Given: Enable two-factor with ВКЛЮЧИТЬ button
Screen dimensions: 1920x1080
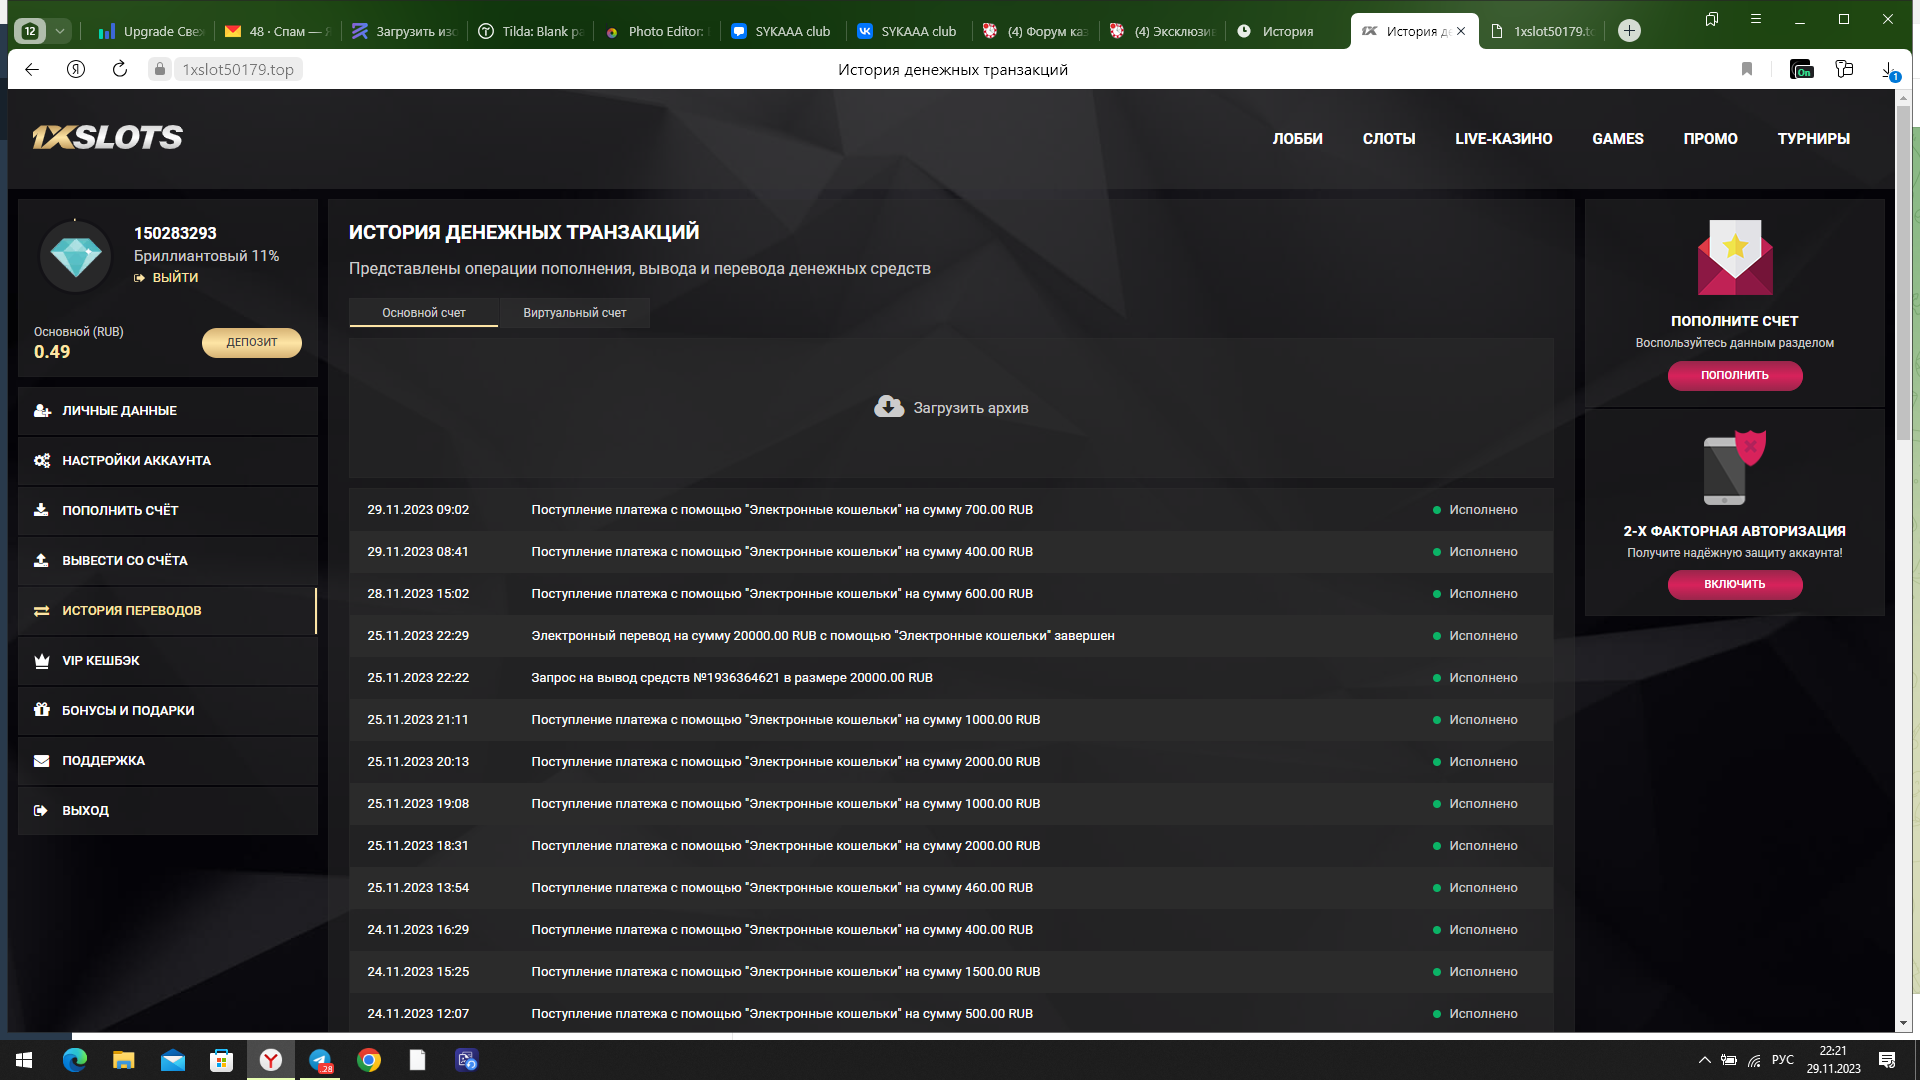Looking at the screenshot, I should [x=1734, y=584].
